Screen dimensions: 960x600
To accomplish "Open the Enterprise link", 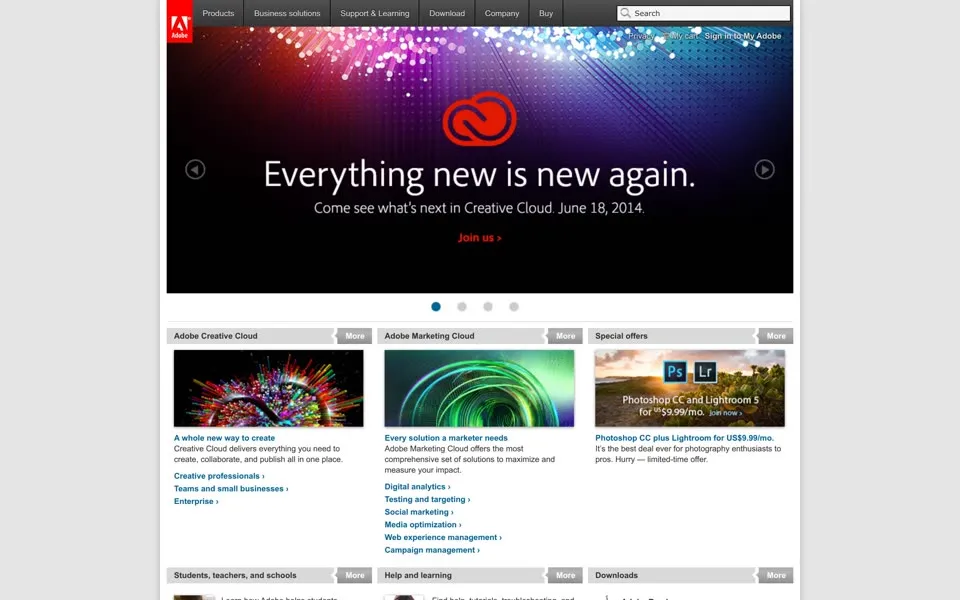I will coord(196,501).
